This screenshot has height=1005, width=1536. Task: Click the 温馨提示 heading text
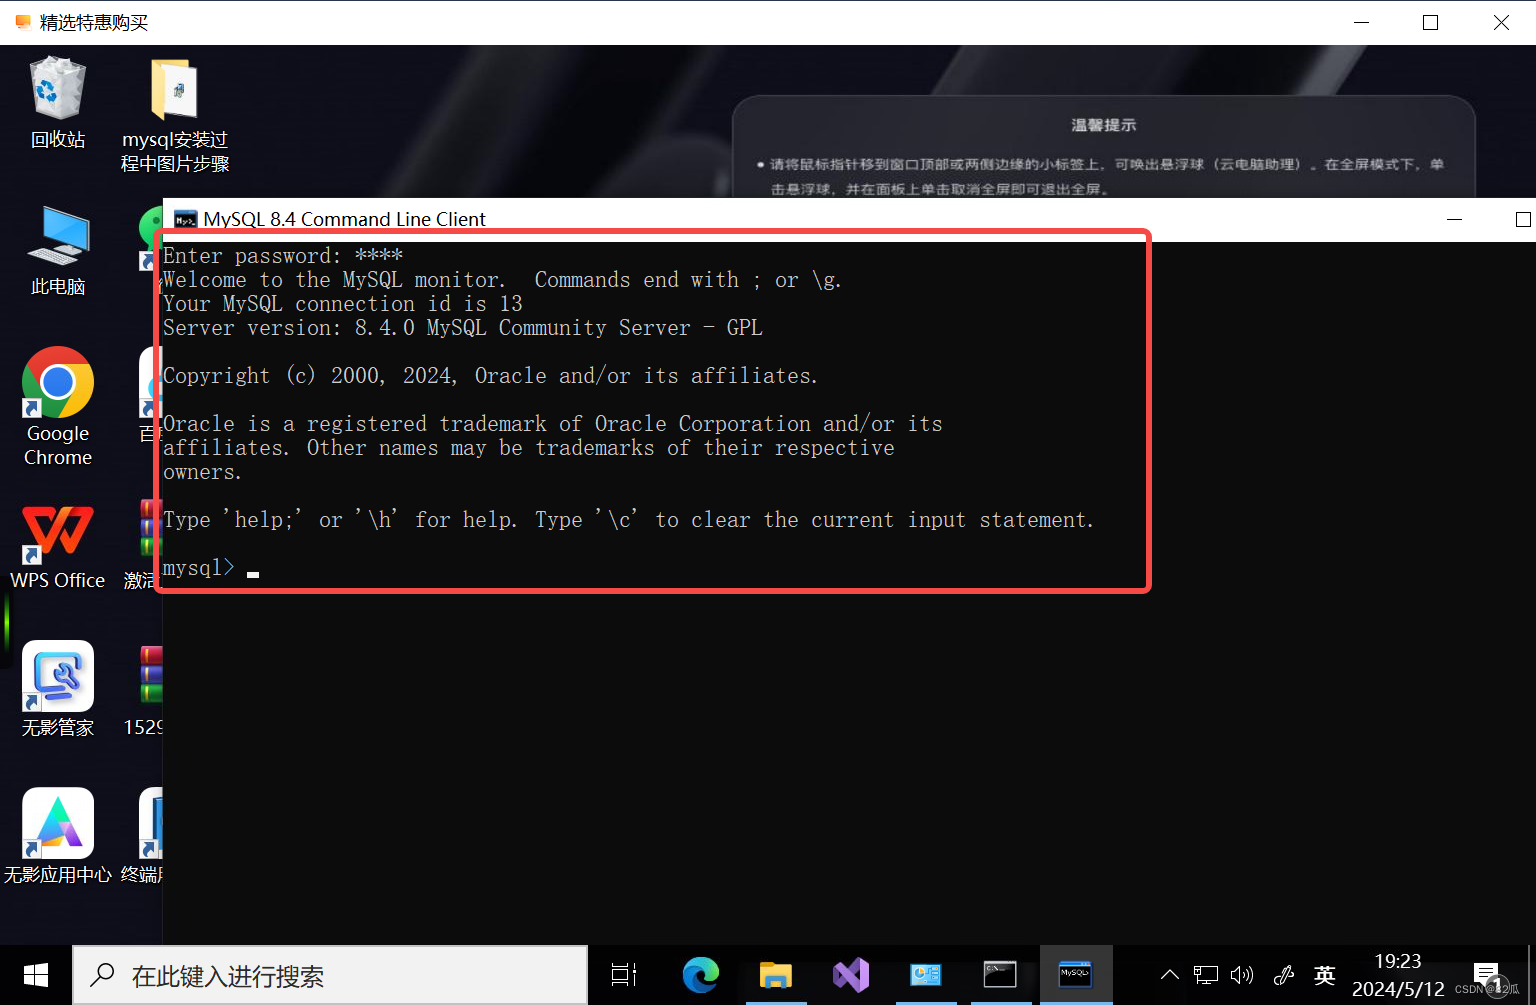(1104, 125)
